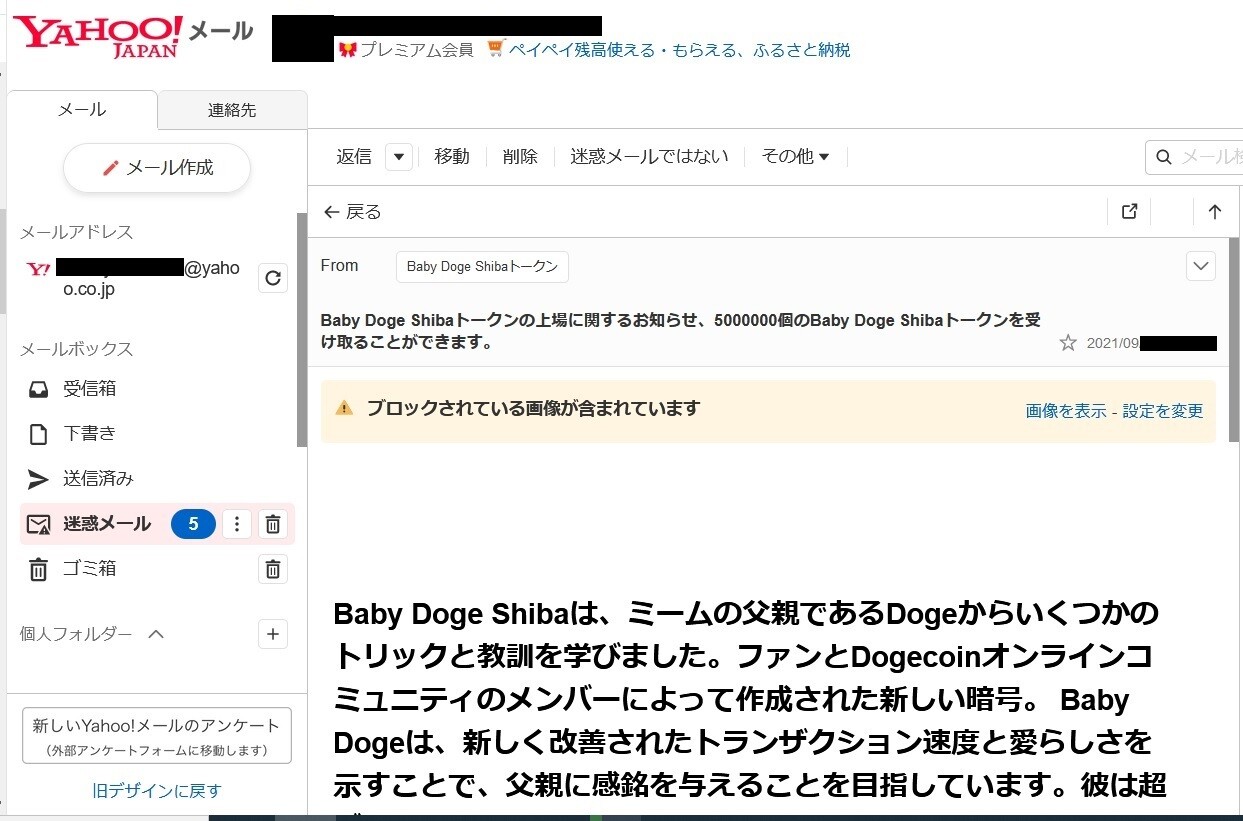Screen dimensions: 1243x821
Task: Switch to the メール tab
Action: coord(82,110)
